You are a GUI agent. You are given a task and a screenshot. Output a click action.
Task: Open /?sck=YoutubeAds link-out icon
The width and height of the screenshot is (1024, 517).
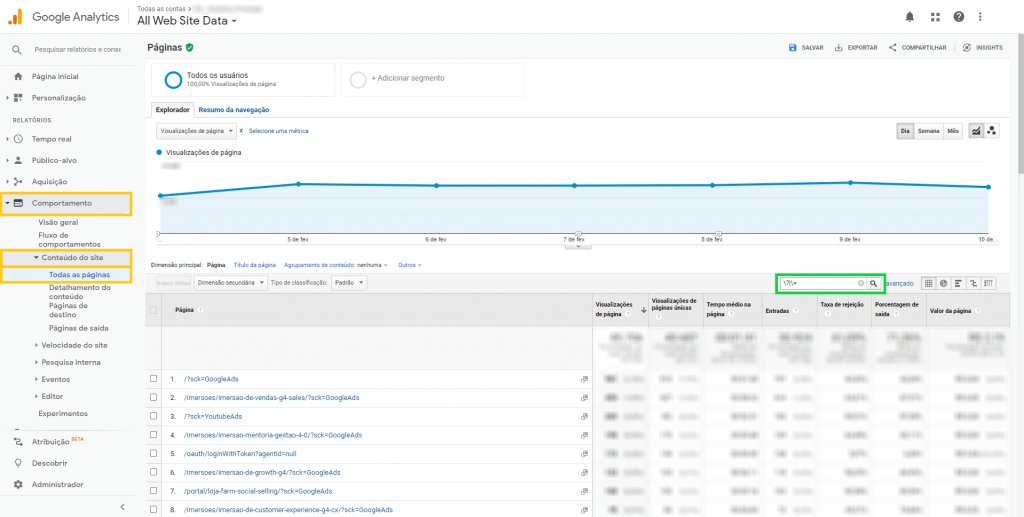[584, 416]
